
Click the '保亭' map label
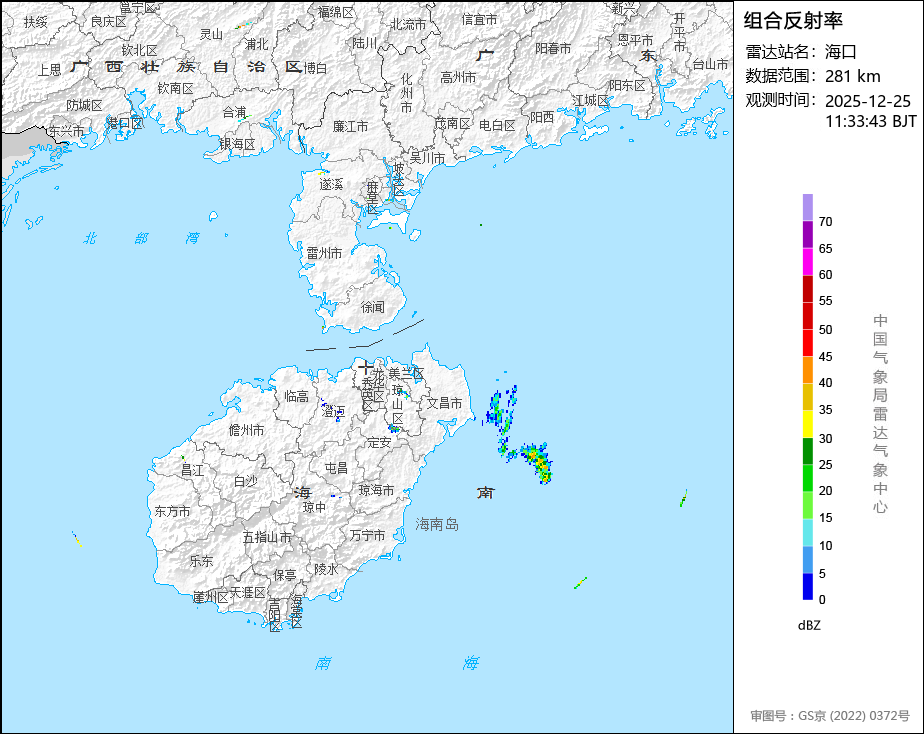tap(285, 574)
